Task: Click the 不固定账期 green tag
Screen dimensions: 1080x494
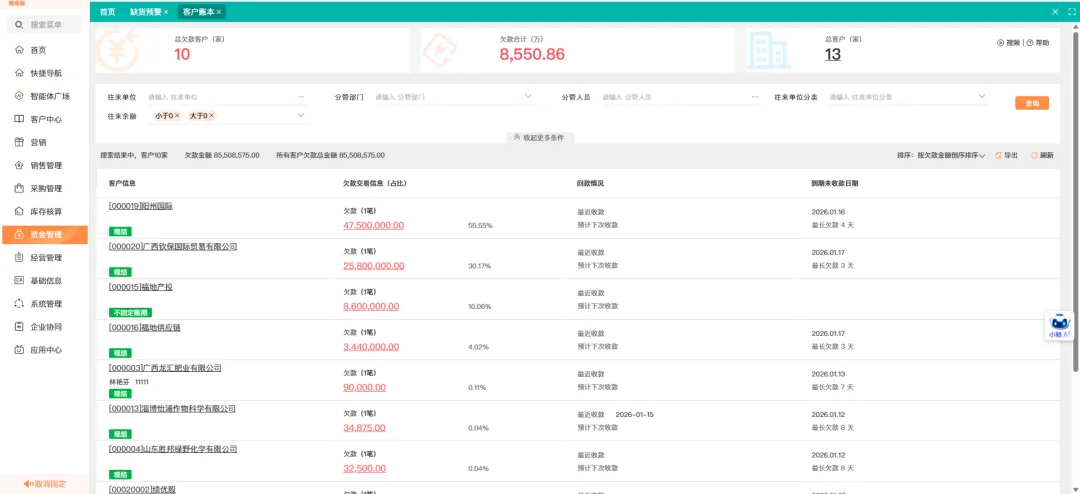Action: [x=130, y=313]
